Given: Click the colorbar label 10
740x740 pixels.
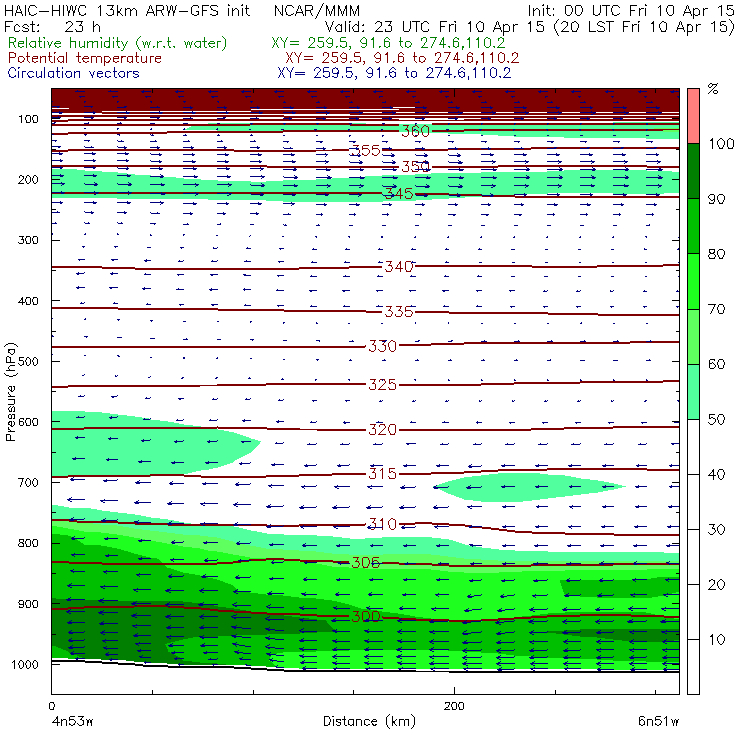Looking at the screenshot, I should pos(716,640).
